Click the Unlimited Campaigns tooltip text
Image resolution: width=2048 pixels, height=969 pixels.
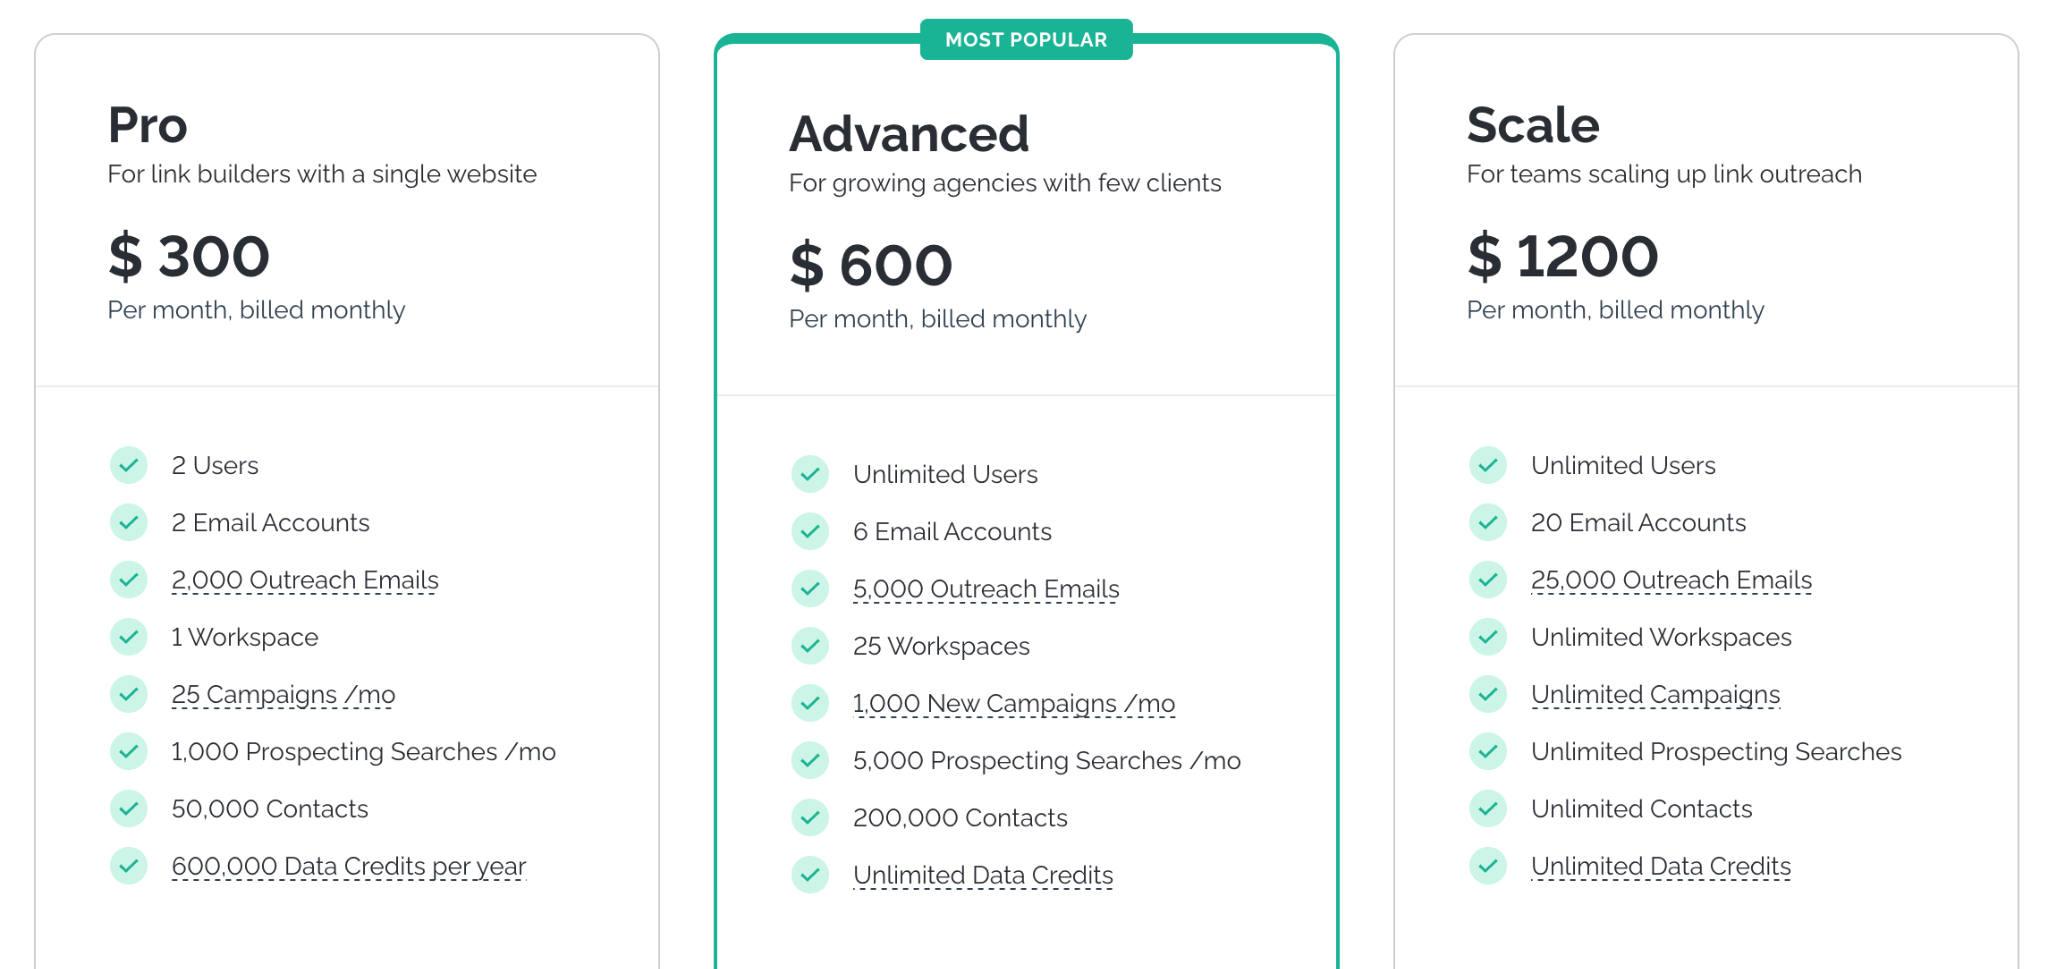(1656, 694)
